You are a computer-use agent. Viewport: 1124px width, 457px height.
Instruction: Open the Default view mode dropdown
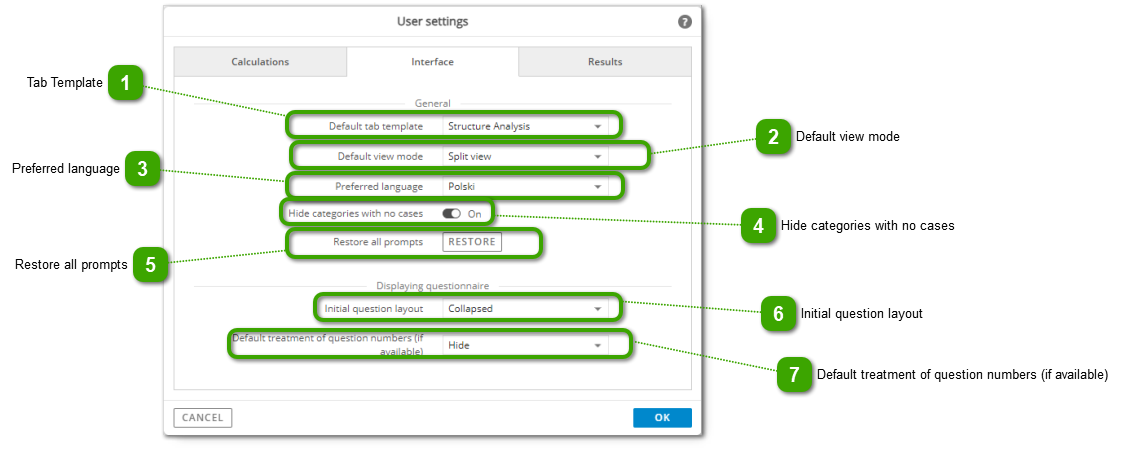point(525,156)
